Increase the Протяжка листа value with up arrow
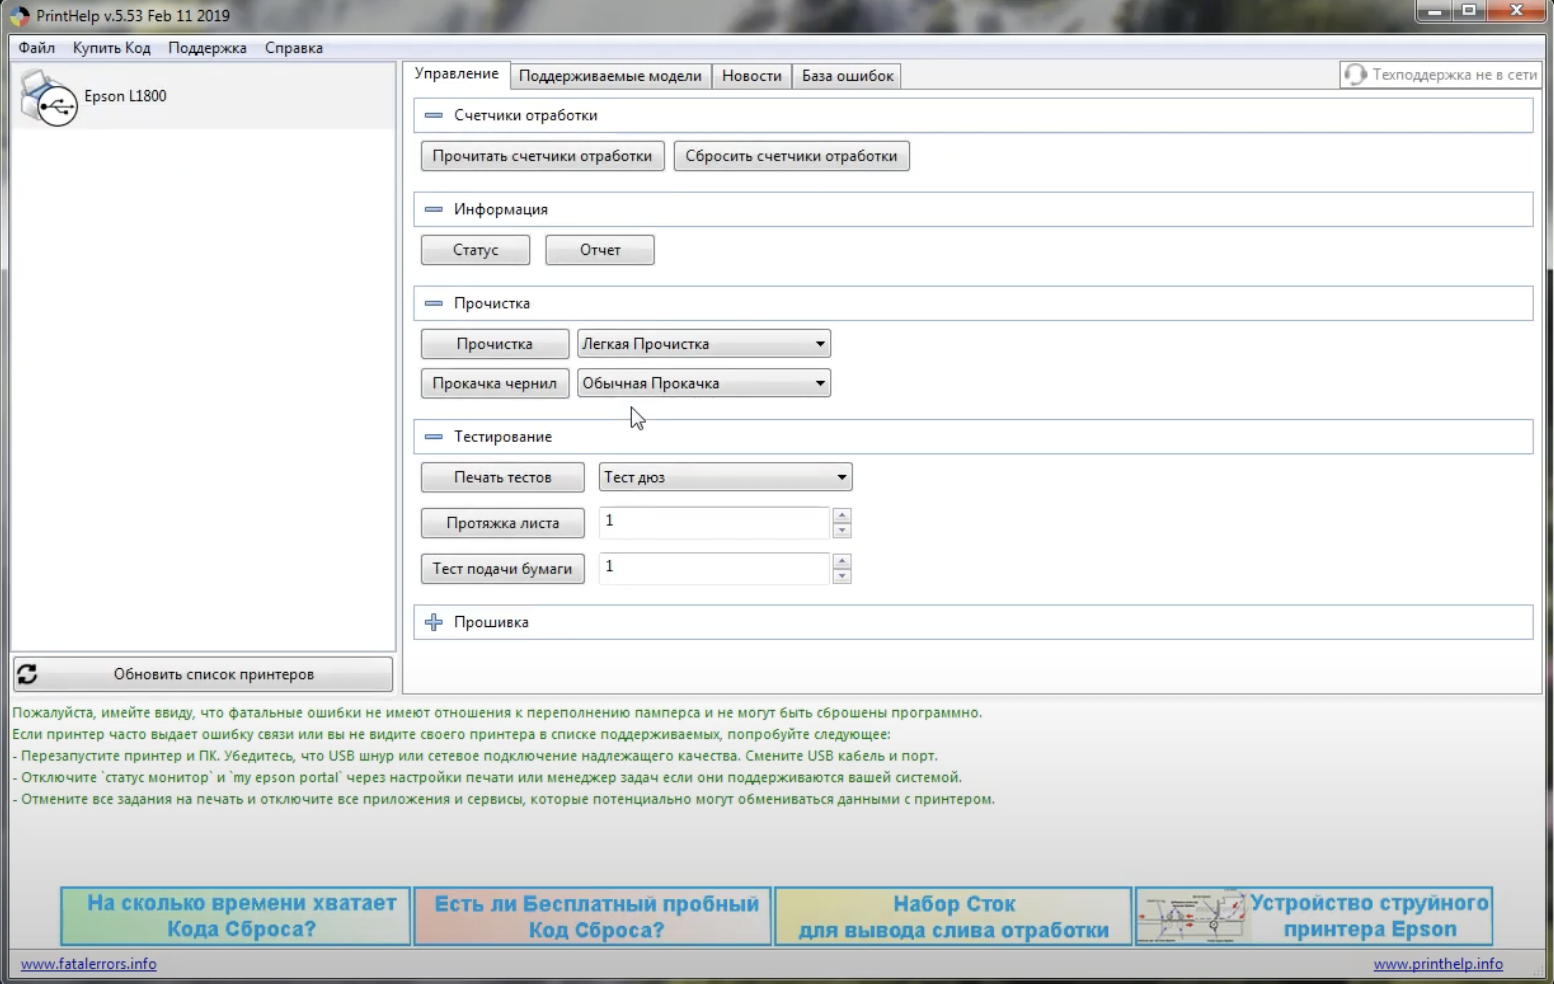 click(842, 516)
